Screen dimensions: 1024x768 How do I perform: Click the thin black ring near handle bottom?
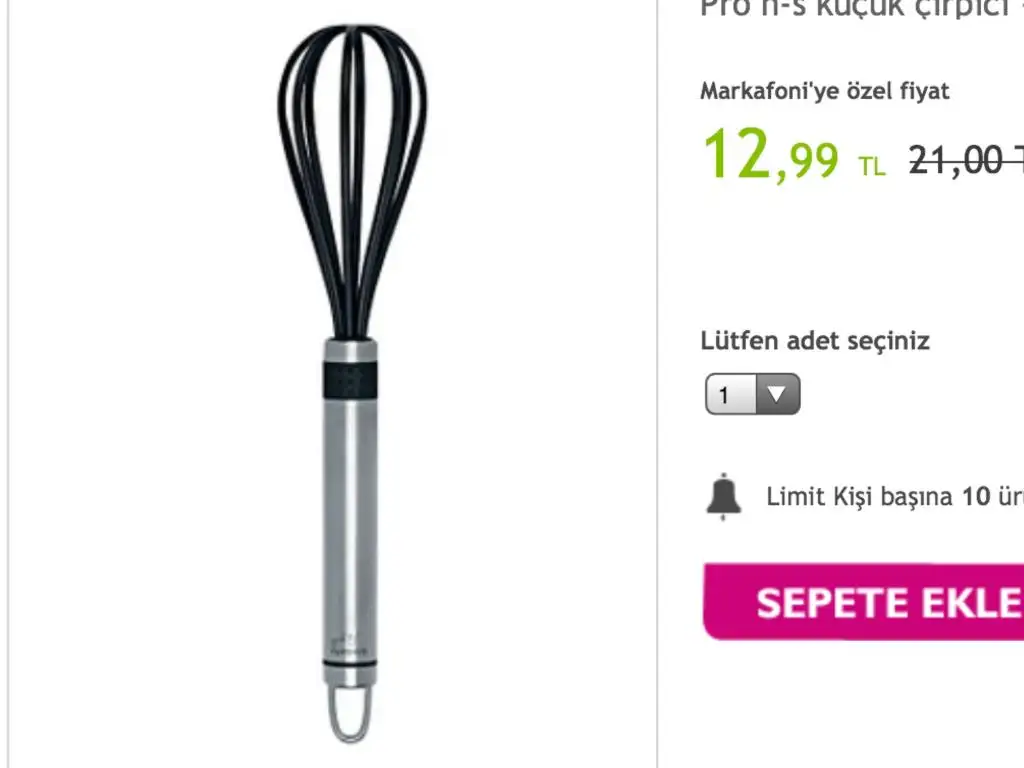pyautogui.click(x=350, y=664)
